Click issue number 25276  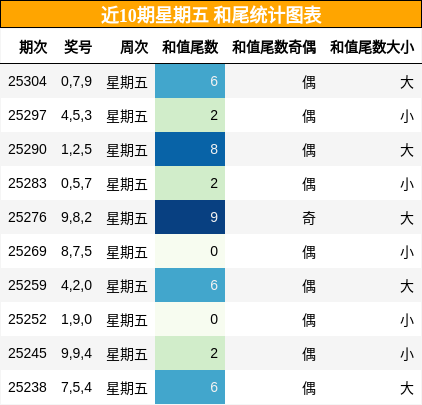tap(27, 217)
